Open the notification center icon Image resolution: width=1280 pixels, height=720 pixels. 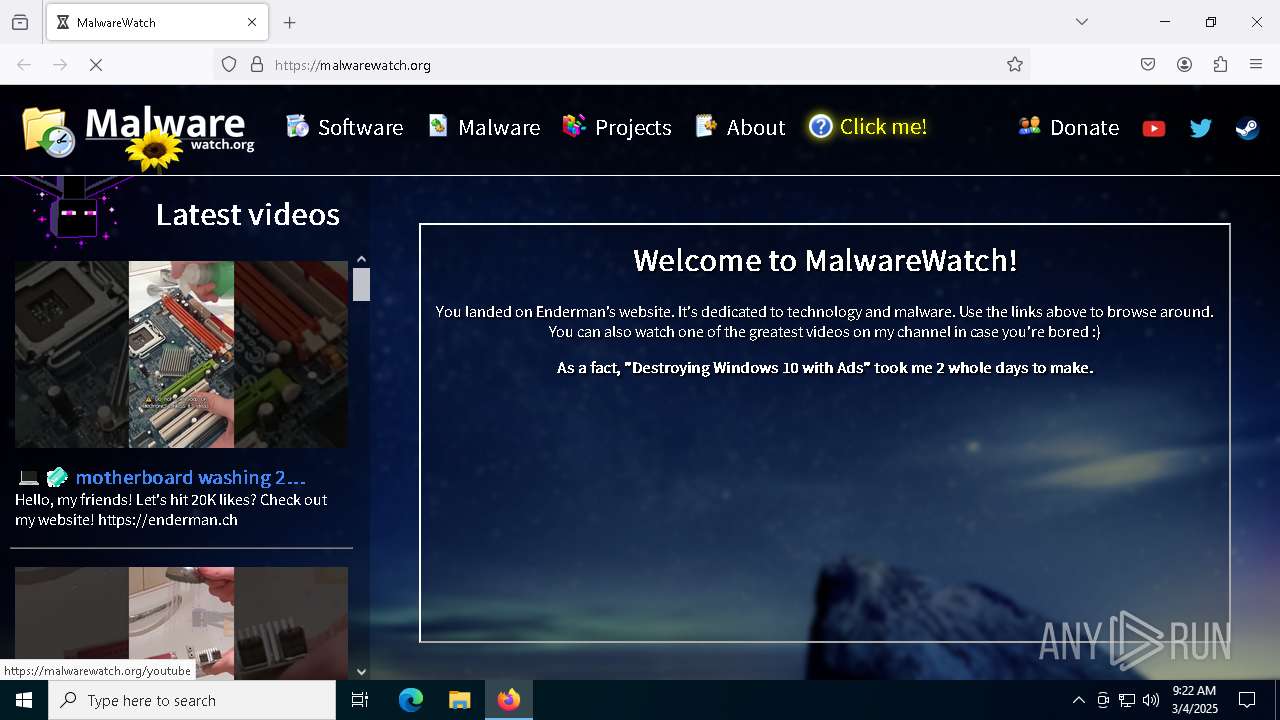click(x=1247, y=700)
